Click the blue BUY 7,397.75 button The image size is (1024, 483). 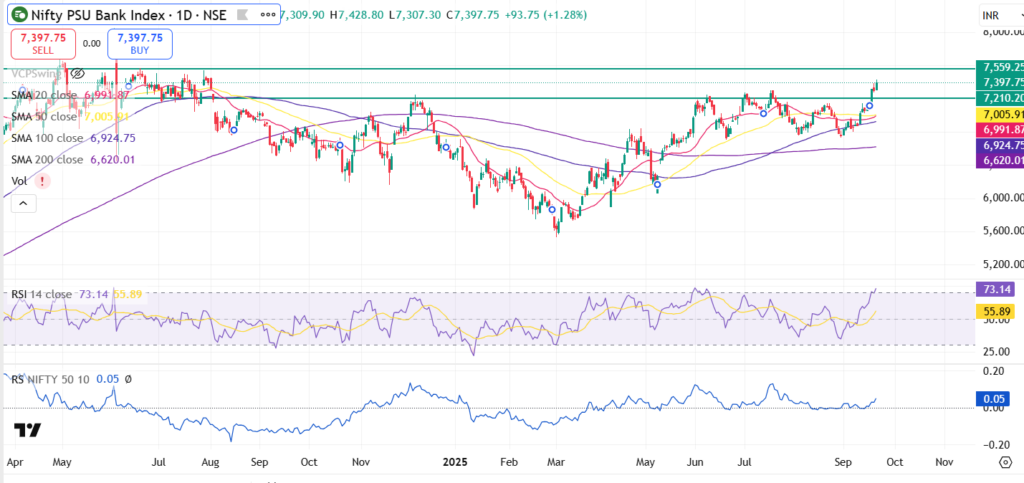coord(140,44)
